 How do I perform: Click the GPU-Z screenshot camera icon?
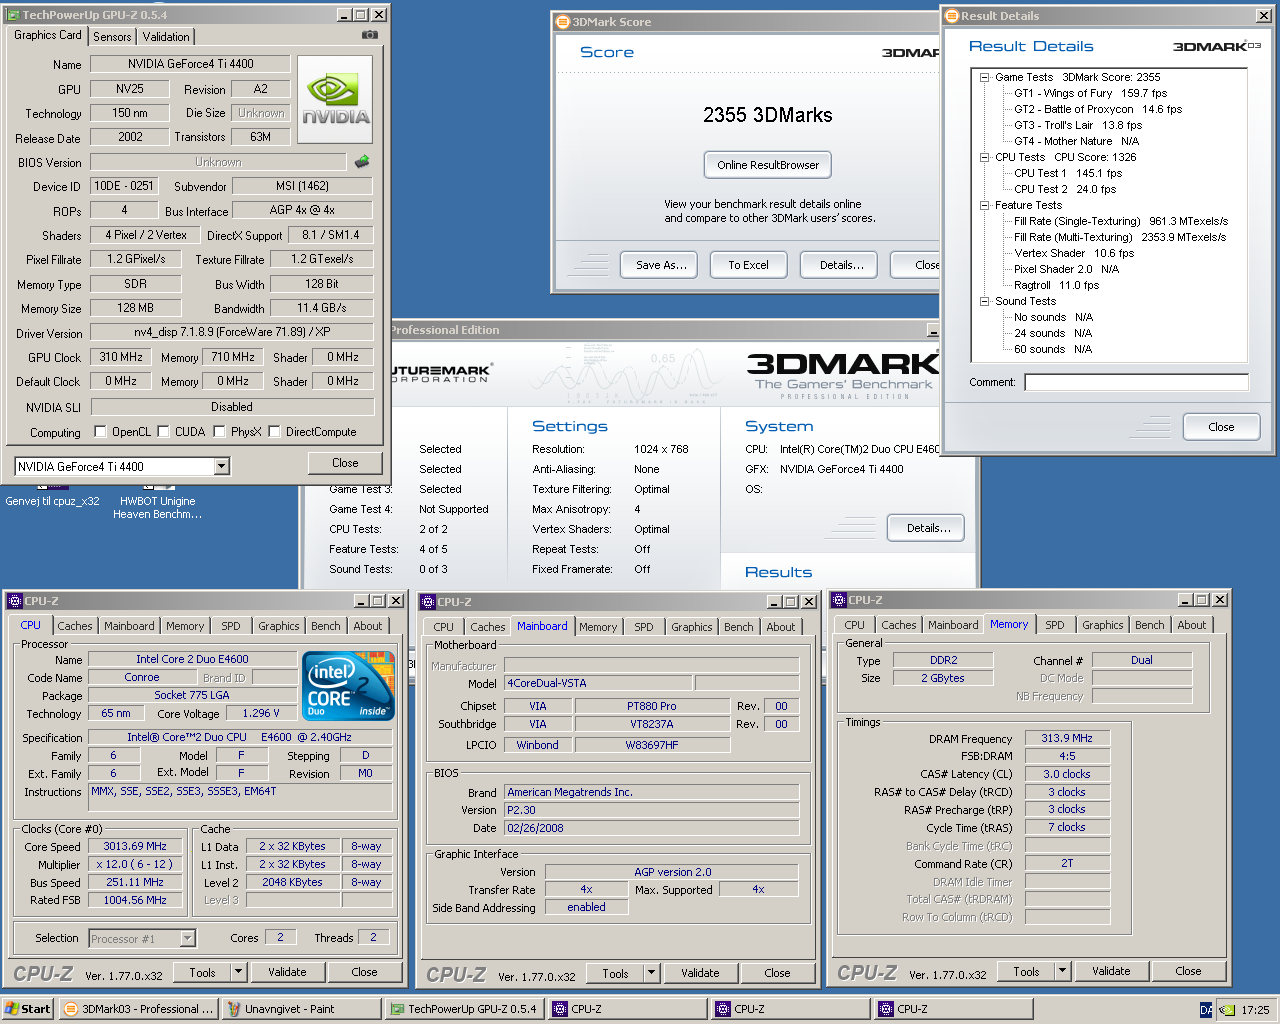(370, 35)
